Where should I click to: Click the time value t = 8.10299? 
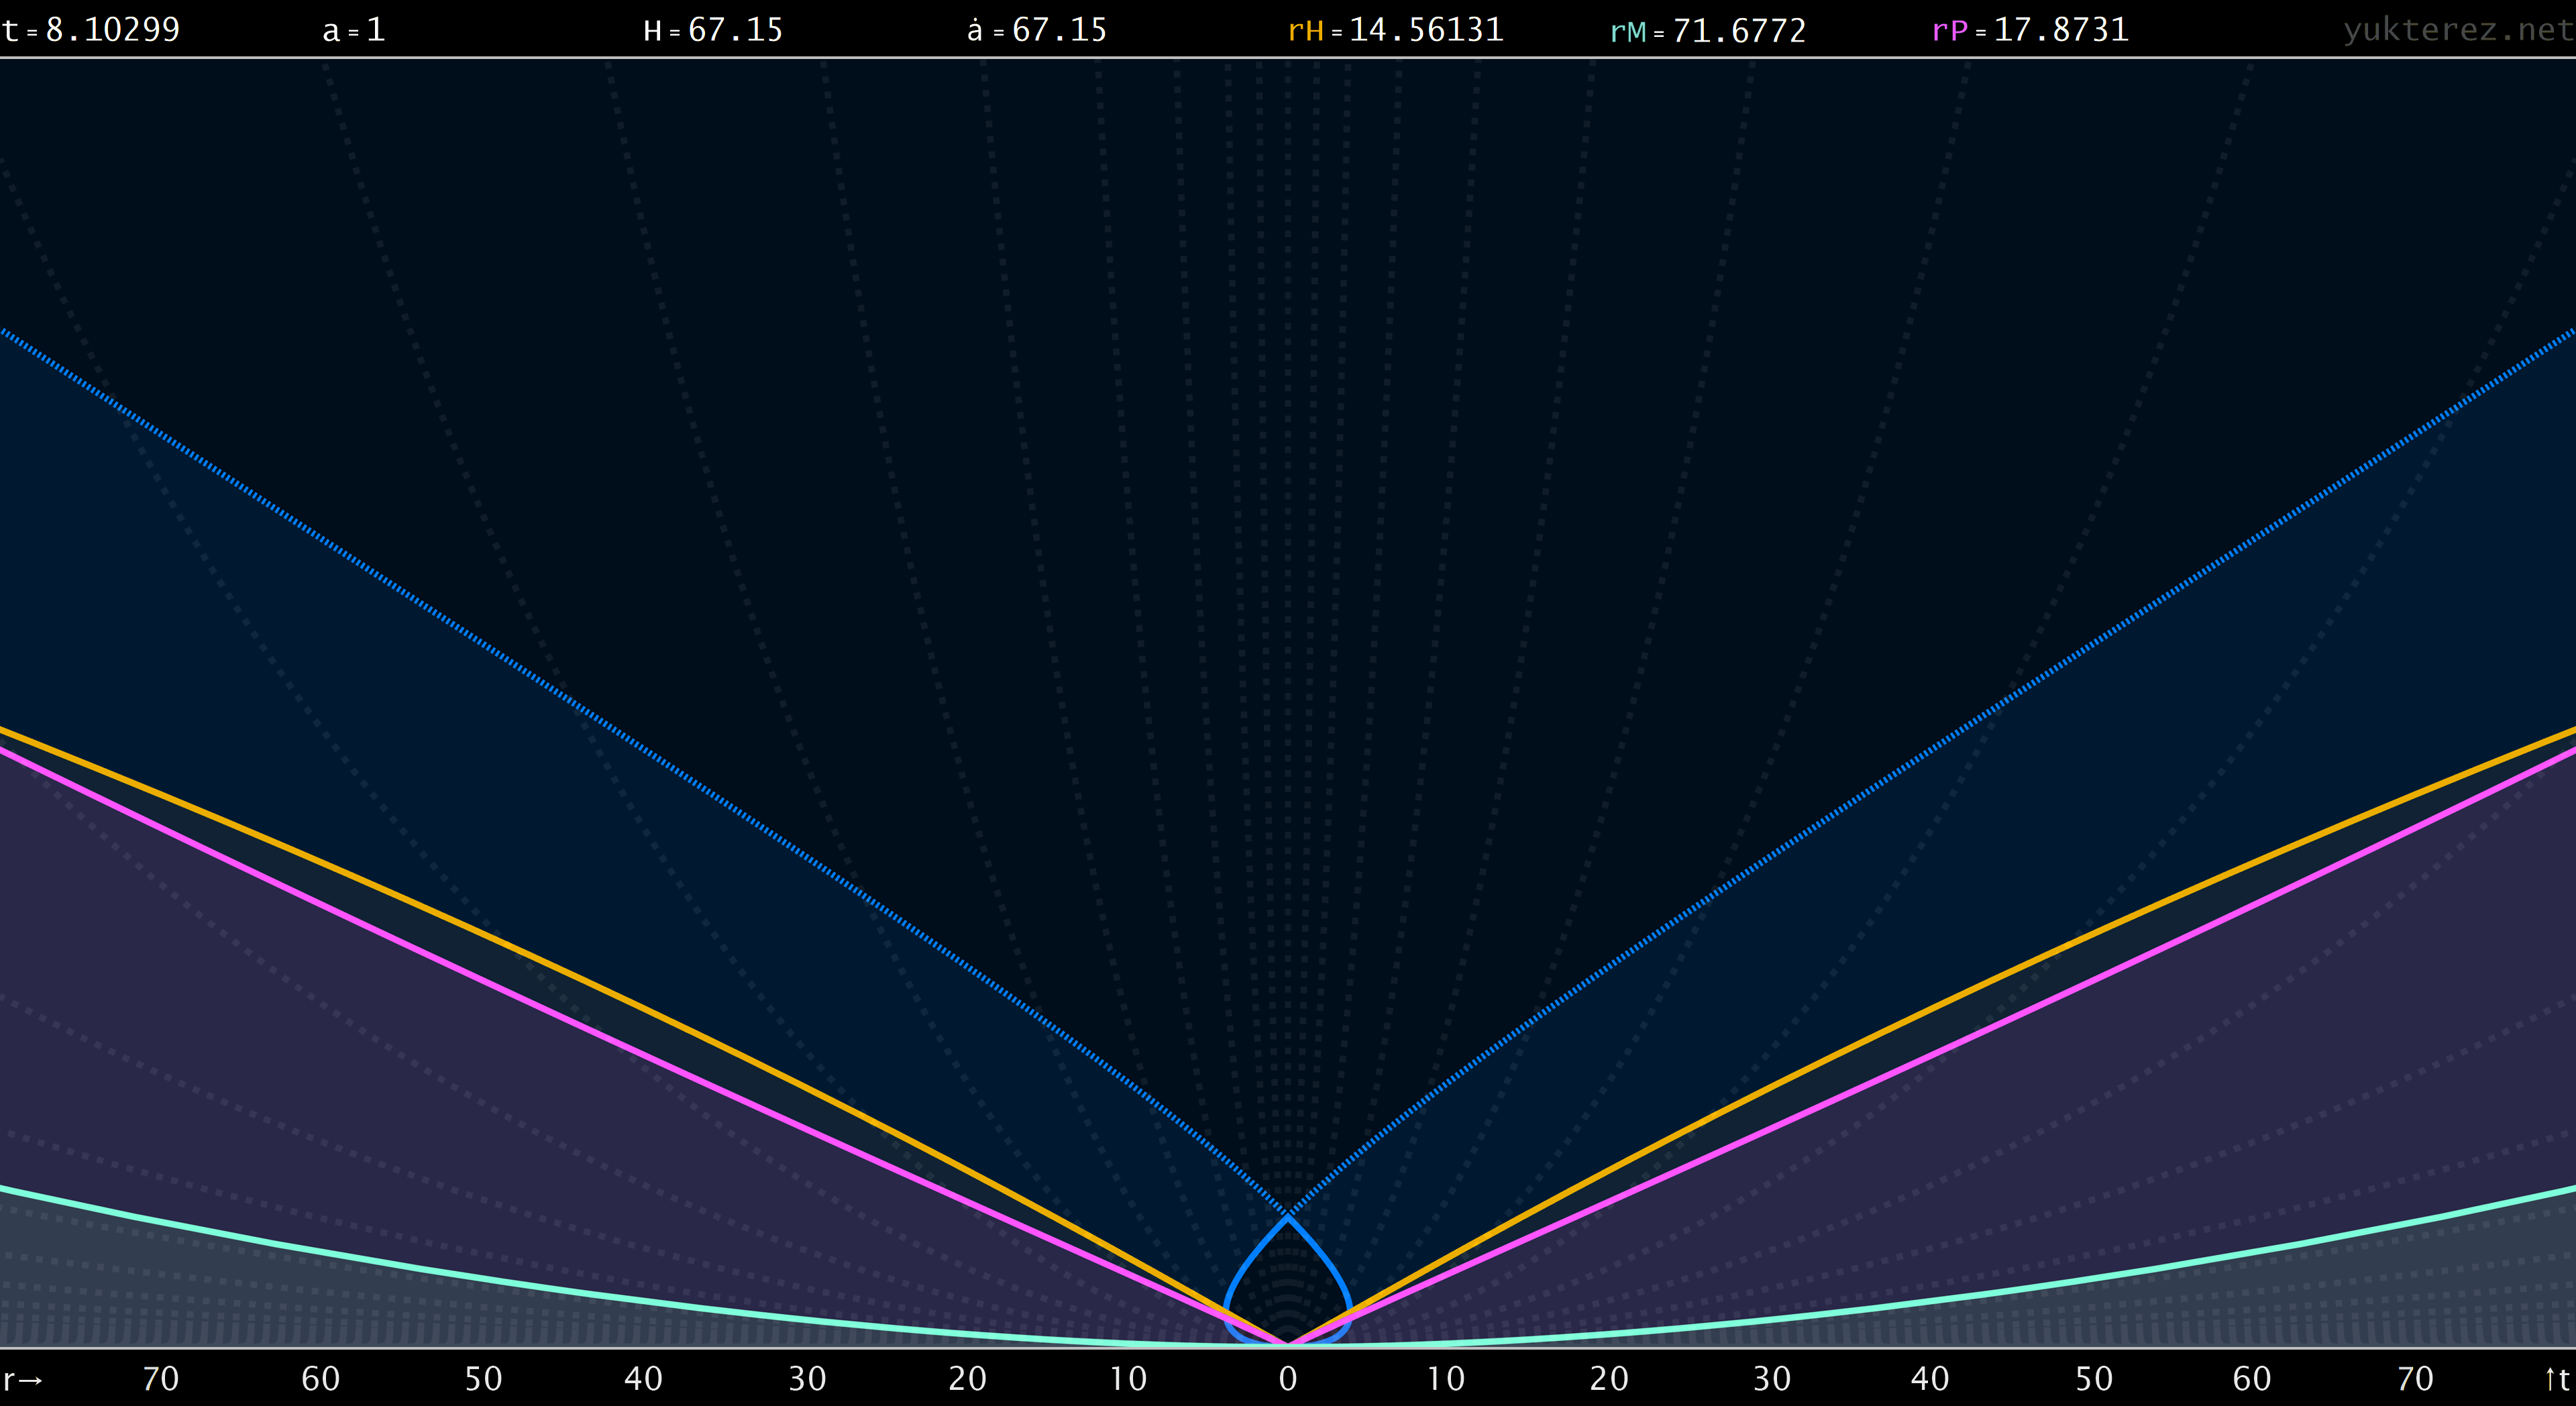pyautogui.click(x=91, y=30)
